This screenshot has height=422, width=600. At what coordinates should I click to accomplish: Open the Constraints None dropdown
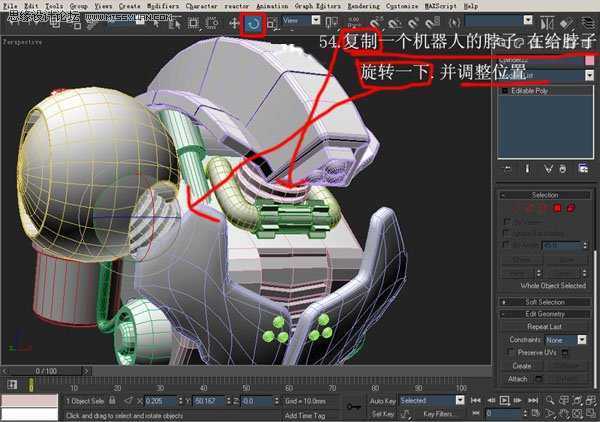coord(566,339)
